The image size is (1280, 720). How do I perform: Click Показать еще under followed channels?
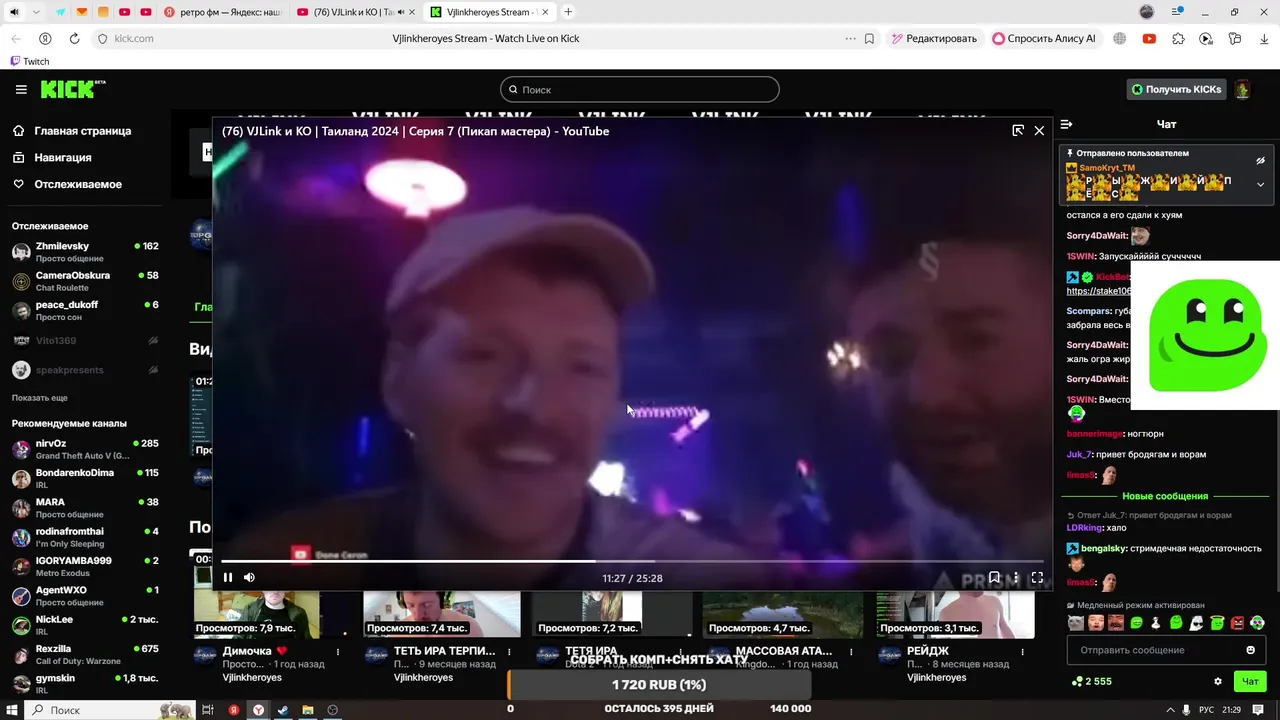point(40,398)
